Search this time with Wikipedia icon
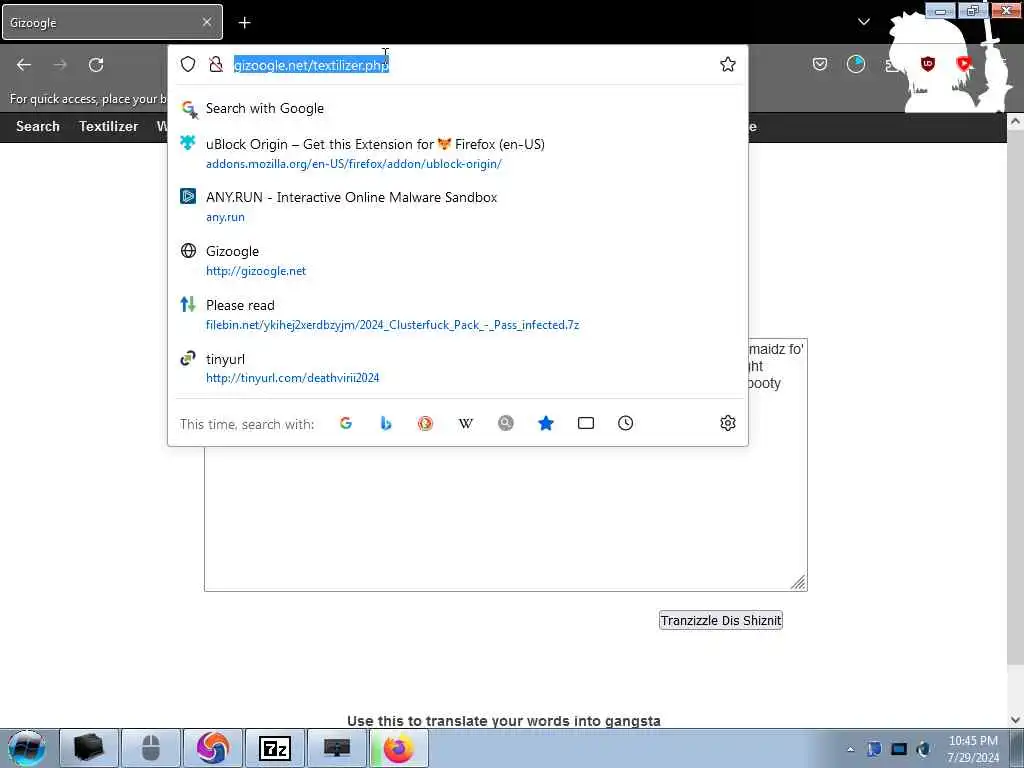Screen dimensions: 1024x768 click(x=466, y=423)
